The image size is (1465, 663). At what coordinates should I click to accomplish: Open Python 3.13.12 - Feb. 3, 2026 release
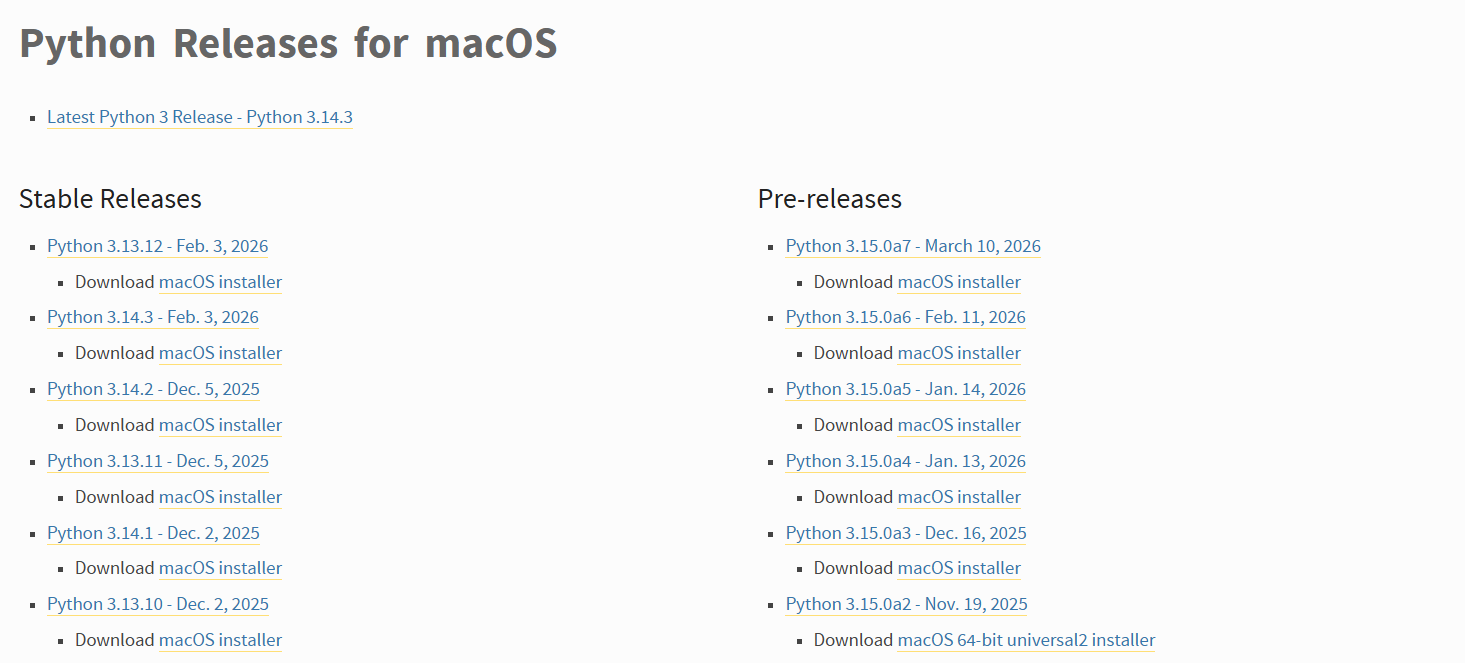(157, 246)
